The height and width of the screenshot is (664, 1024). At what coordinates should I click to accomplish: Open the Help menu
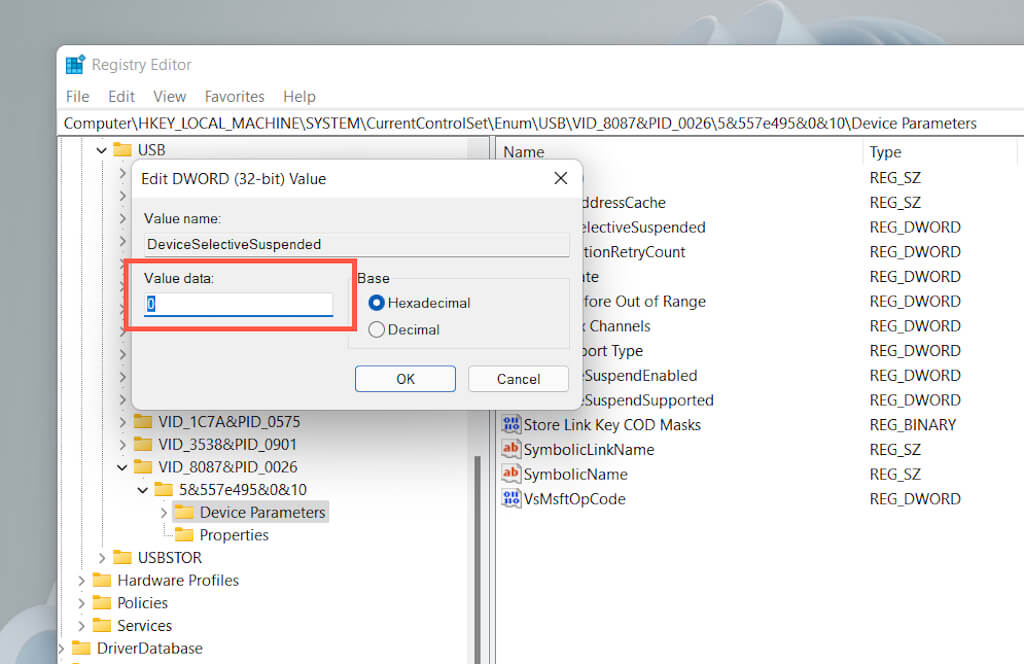pyautogui.click(x=299, y=97)
